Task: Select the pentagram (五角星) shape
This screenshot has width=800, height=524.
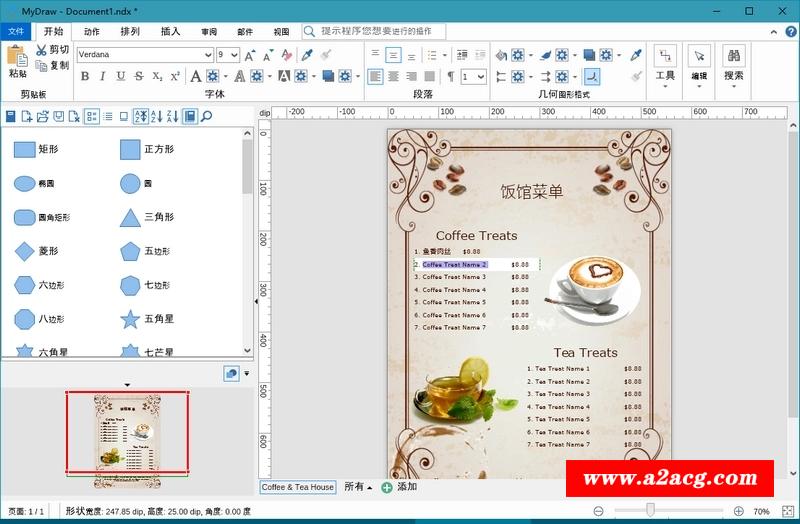Action: point(130,319)
